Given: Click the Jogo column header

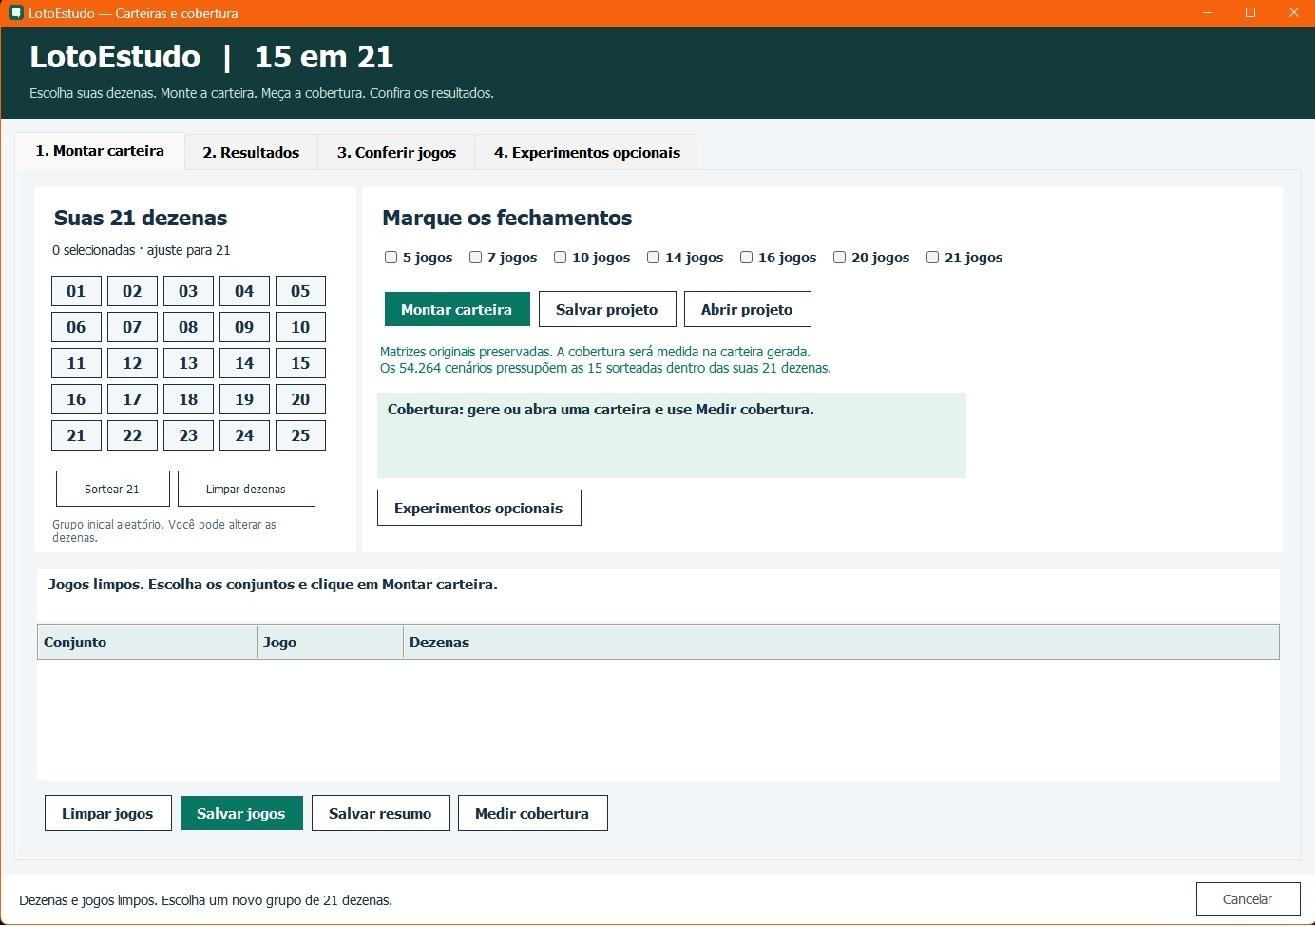Looking at the screenshot, I should [x=330, y=642].
